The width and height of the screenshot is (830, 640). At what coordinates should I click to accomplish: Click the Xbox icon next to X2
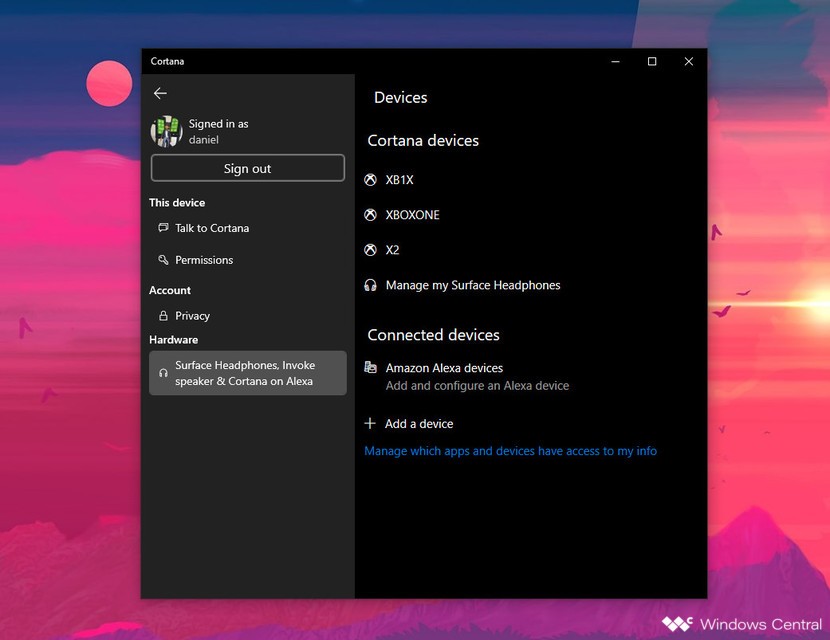click(370, 250)
